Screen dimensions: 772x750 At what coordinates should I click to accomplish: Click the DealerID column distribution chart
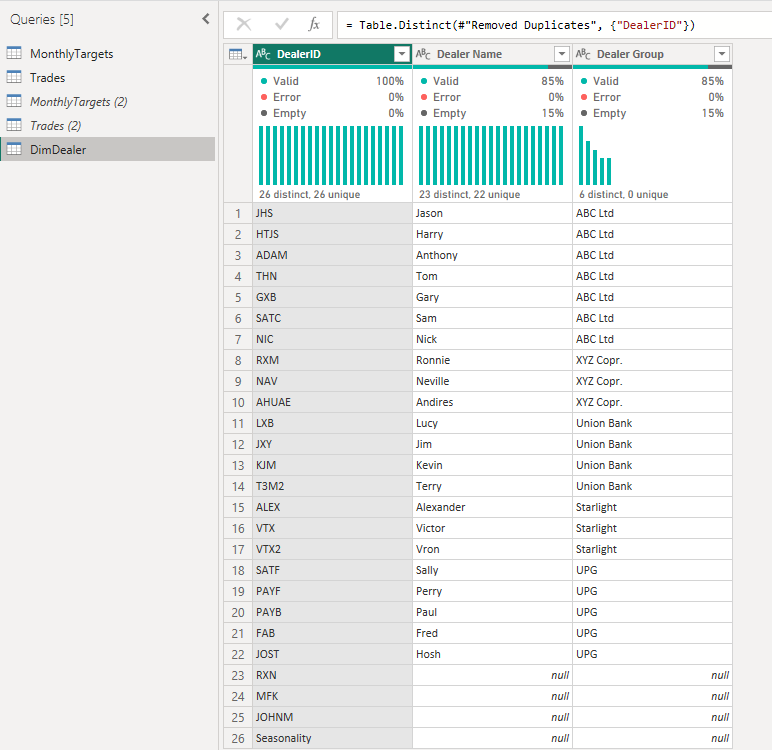pos(331,156)
